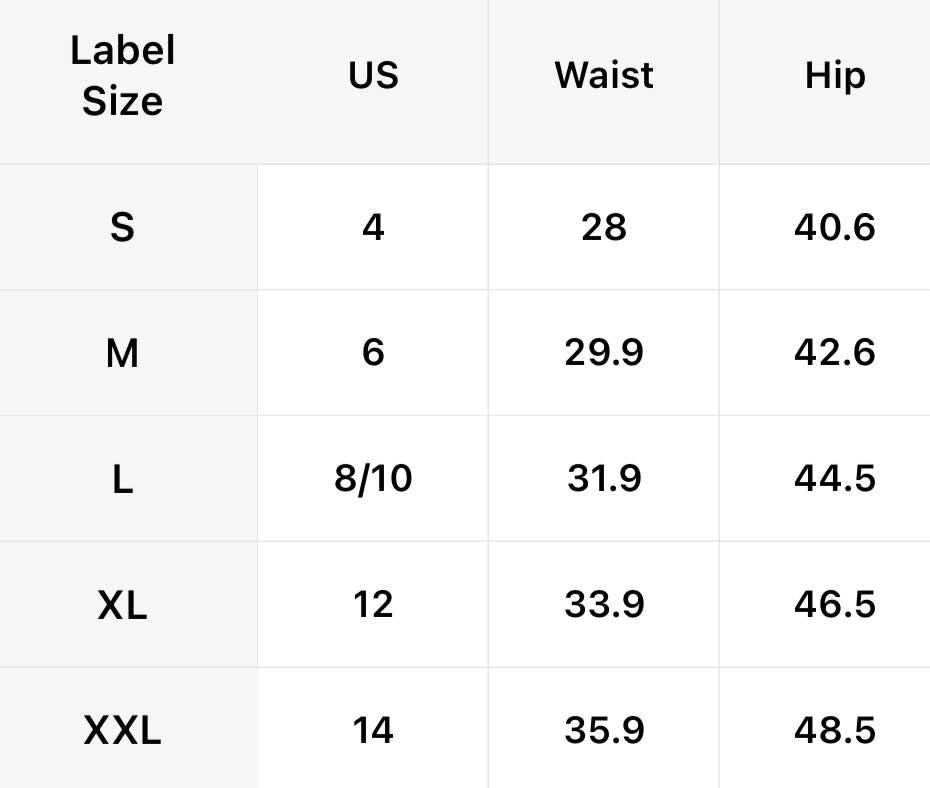Viewport: 930px width, 788px height.
Task: Select the S label size row
Action: 122,228
